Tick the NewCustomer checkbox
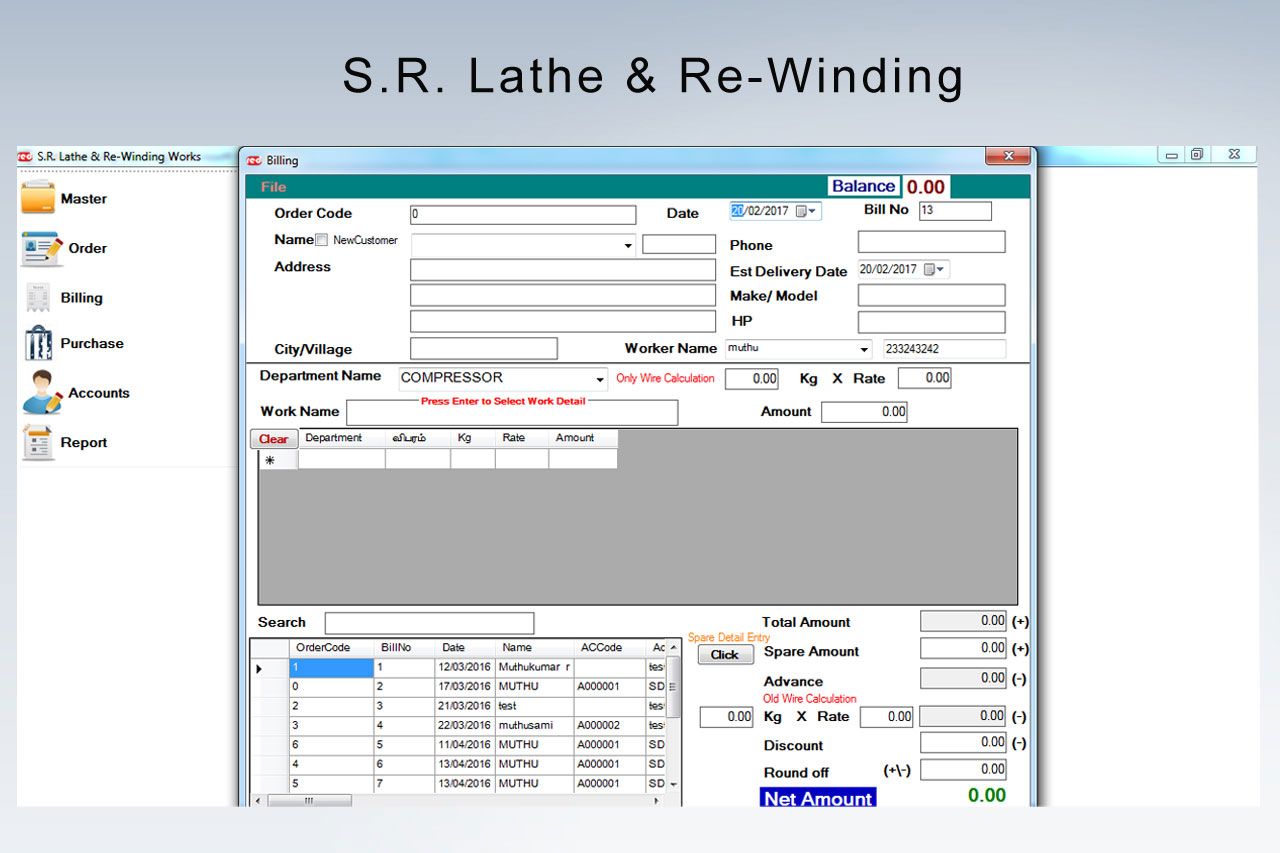 pos(321,240)
